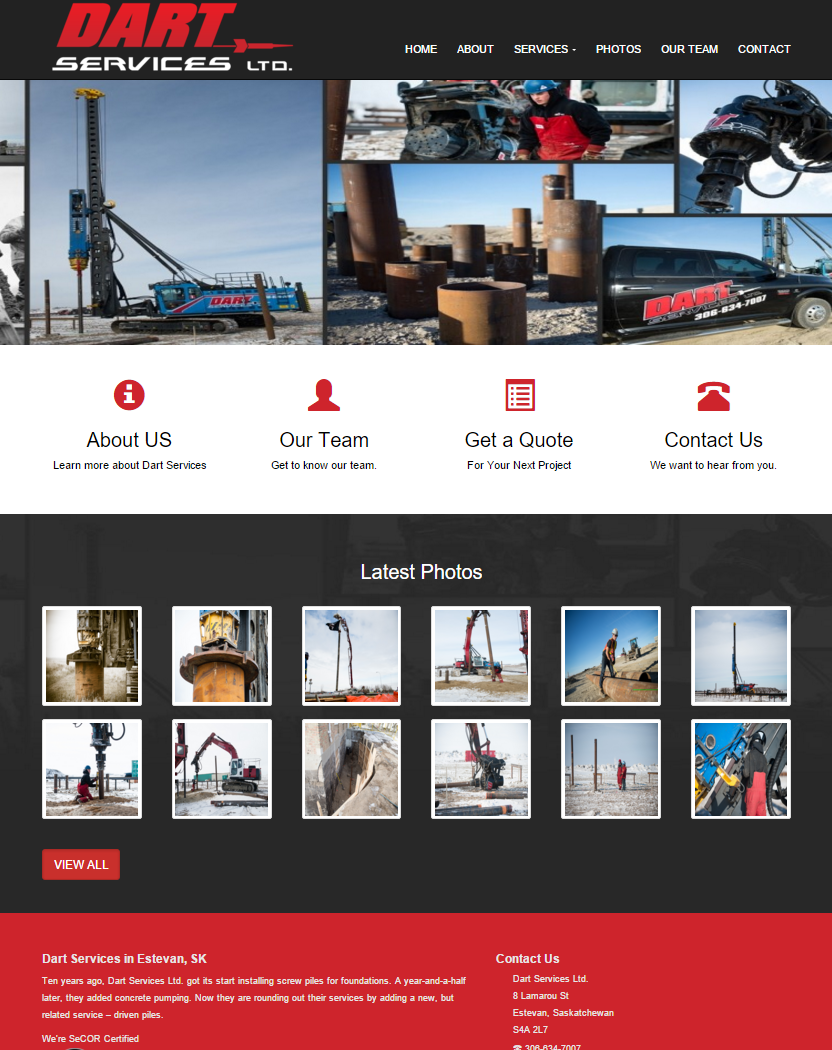Click the red telephone icon above Contact Us
This screenshot has width=832, height=1050.
[x=713, y=396]
